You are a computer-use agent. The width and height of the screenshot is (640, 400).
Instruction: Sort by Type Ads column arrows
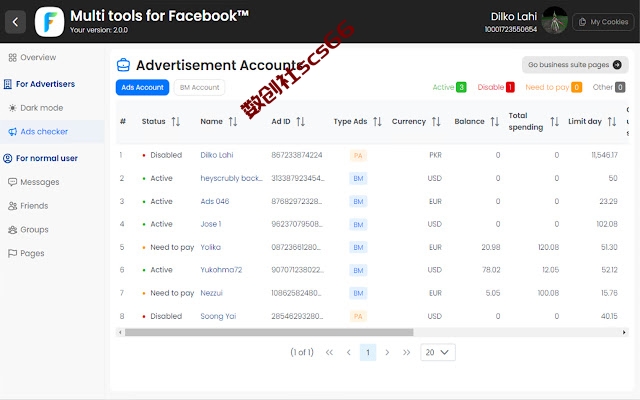[378, 122]
